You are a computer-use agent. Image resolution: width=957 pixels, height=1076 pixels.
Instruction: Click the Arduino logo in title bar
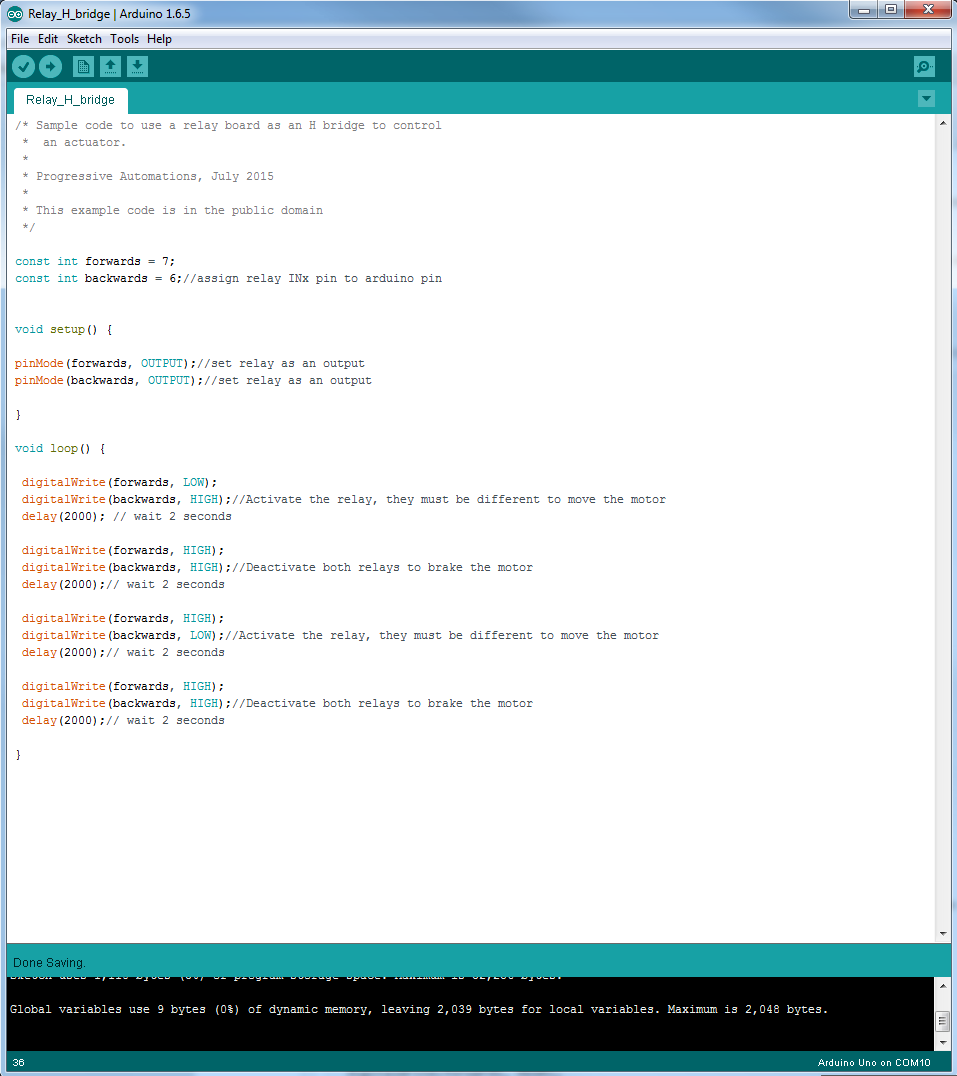(x=14, y=14)
